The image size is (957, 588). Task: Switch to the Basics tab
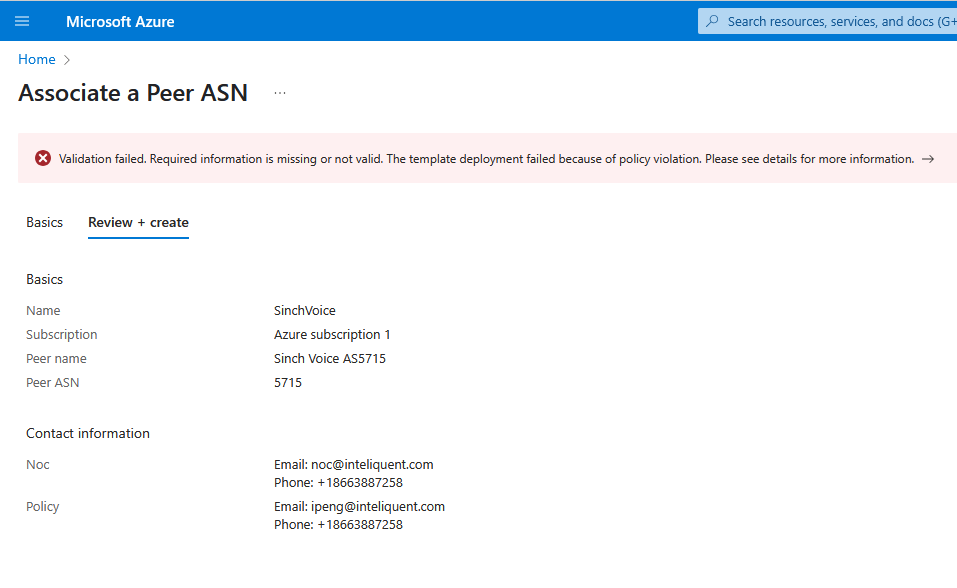coord(45,222)
